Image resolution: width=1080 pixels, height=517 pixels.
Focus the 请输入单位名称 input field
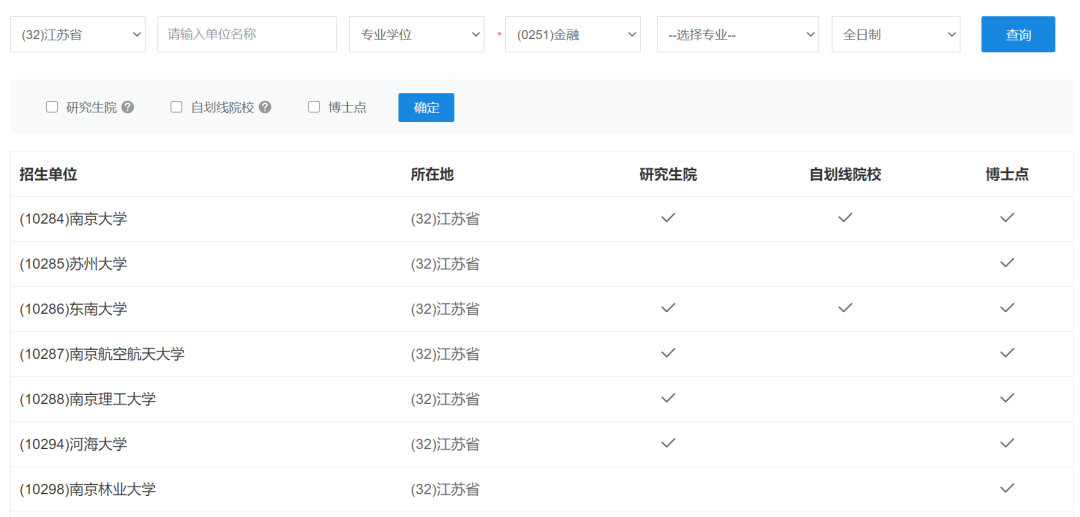tap(247, 34)
